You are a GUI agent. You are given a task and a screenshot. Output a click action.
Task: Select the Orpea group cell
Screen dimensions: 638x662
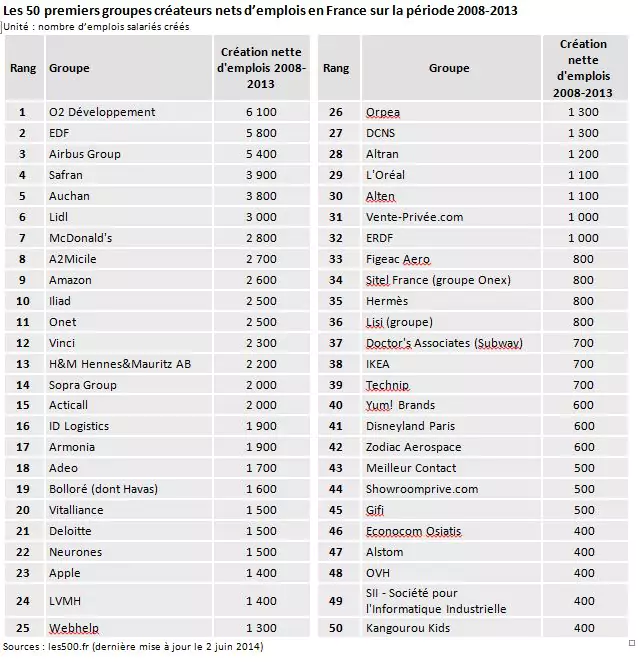(x=384, y=112)
